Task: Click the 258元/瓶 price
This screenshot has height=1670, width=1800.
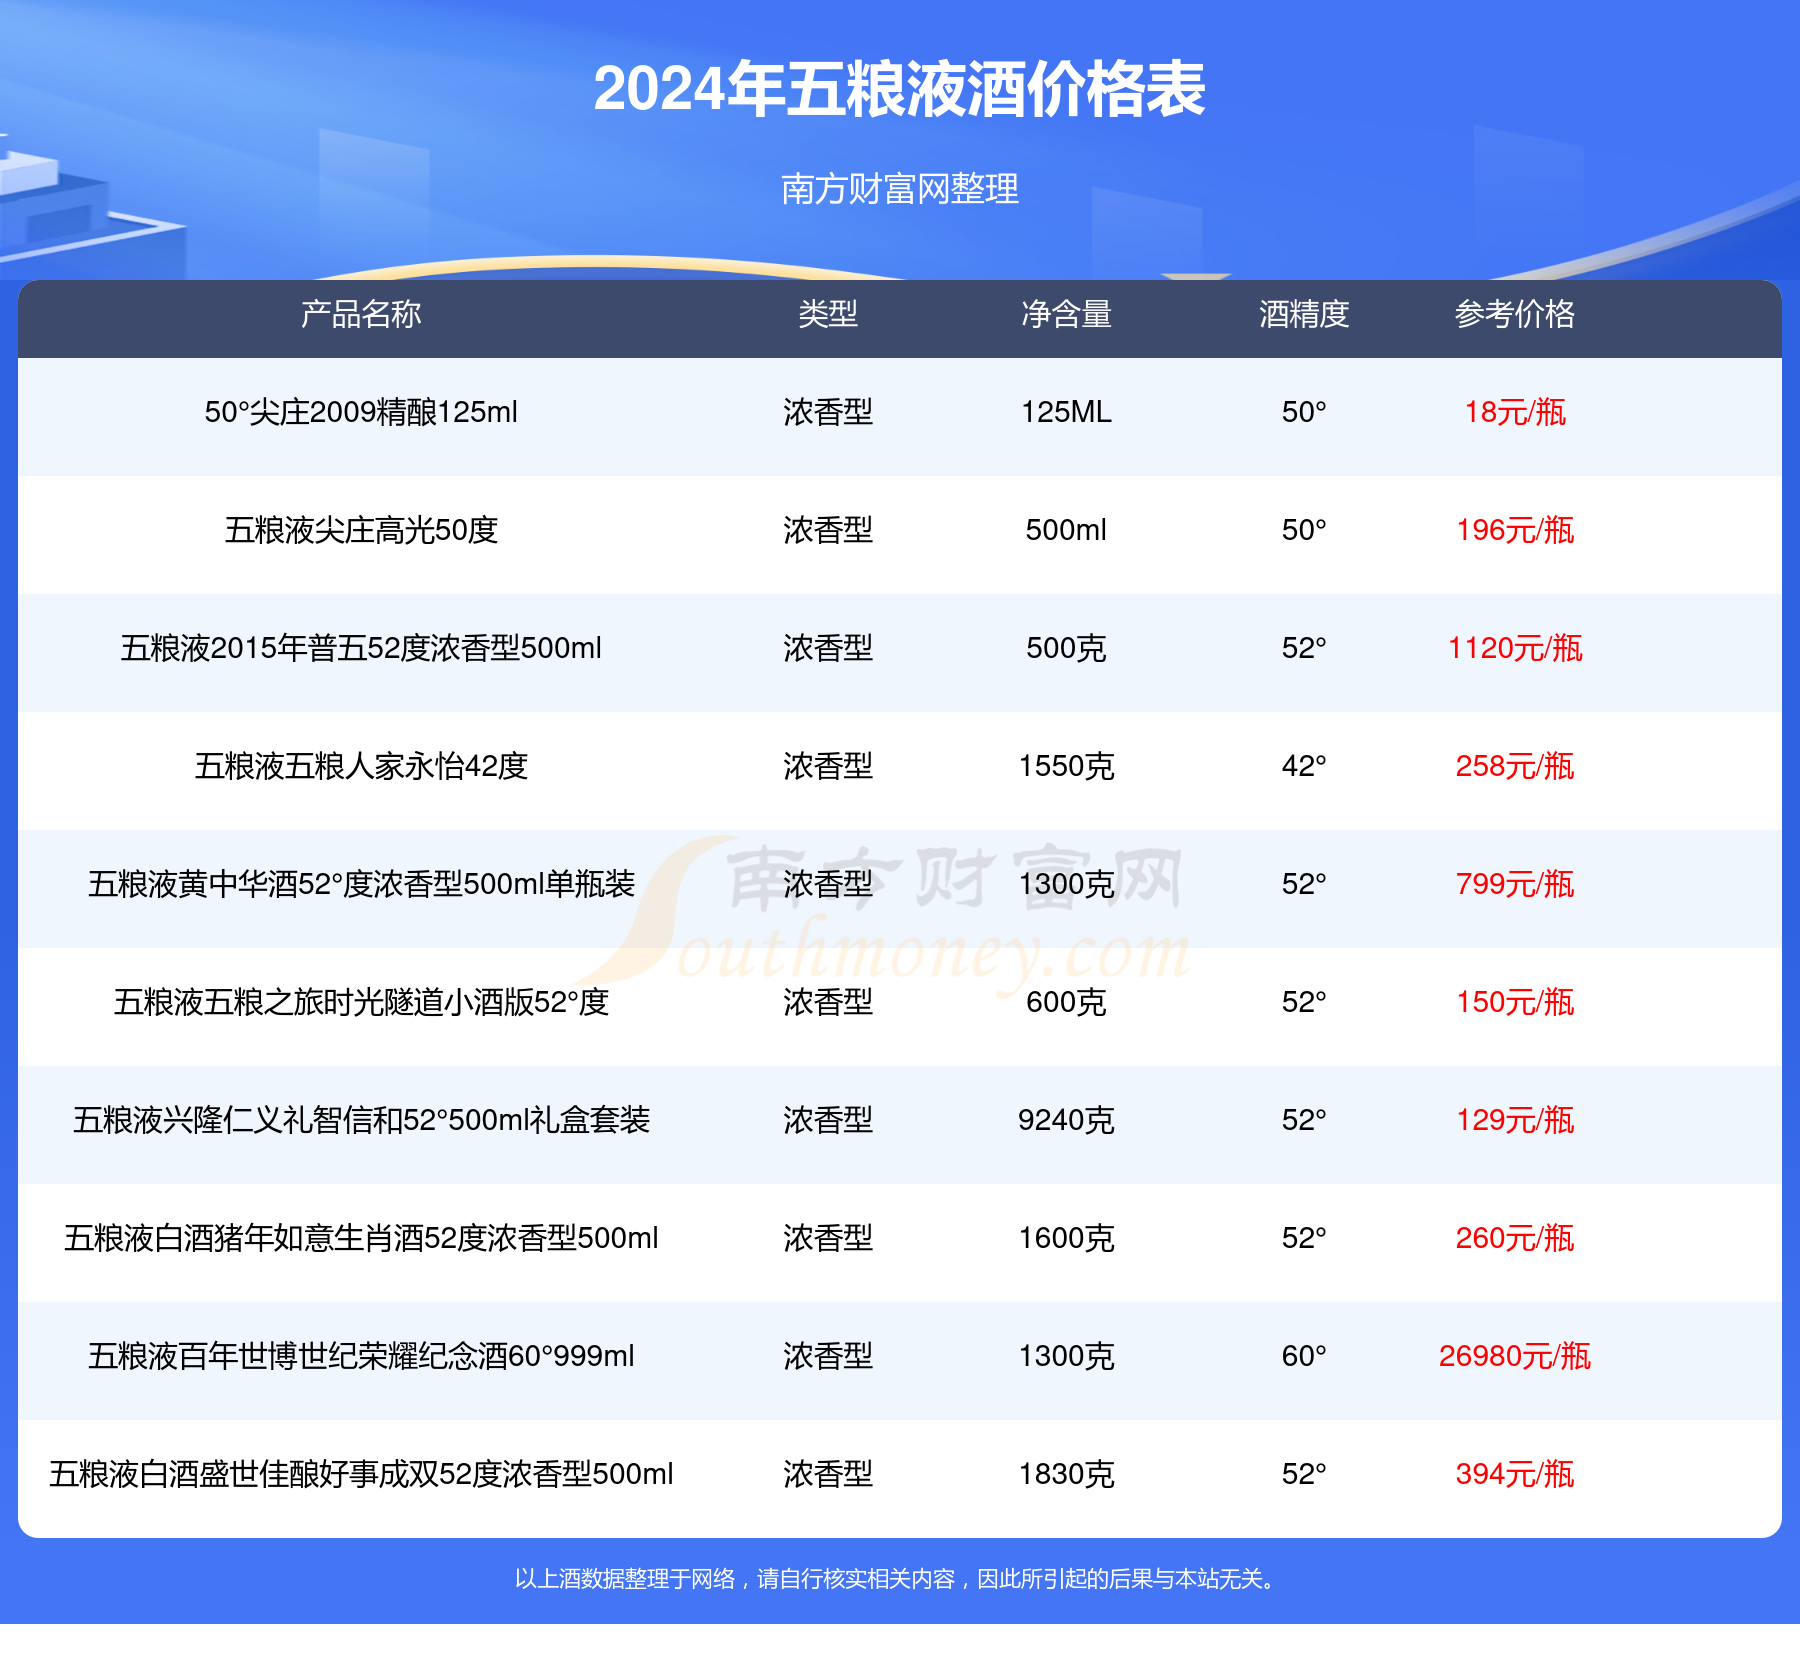Action: click(1515, 766)
